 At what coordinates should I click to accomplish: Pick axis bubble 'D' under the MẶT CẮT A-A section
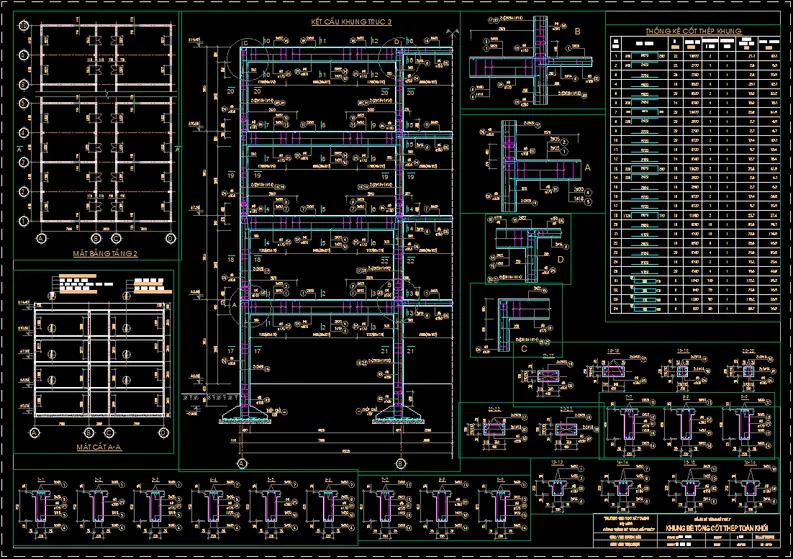pyautogui.click(x=163, y=433)
